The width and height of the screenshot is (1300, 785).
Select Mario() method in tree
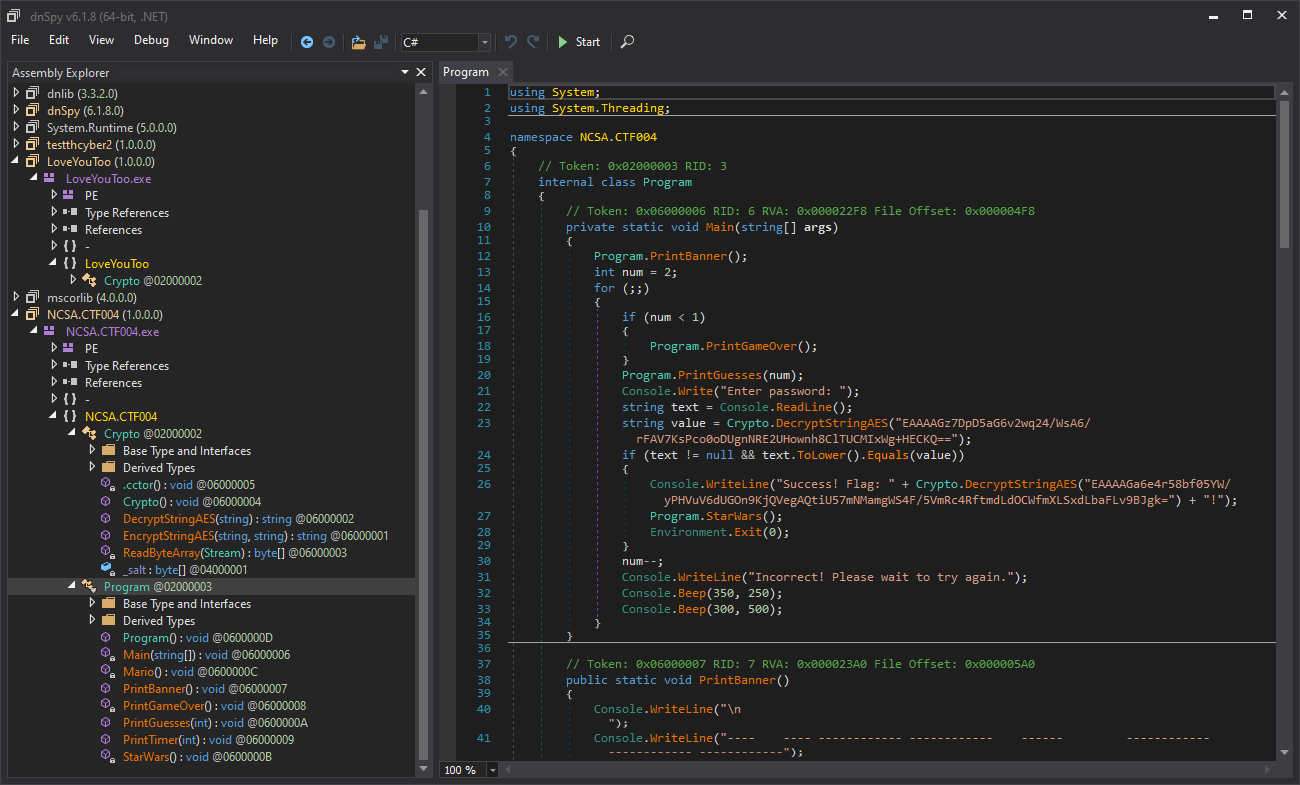click(190, 671)
